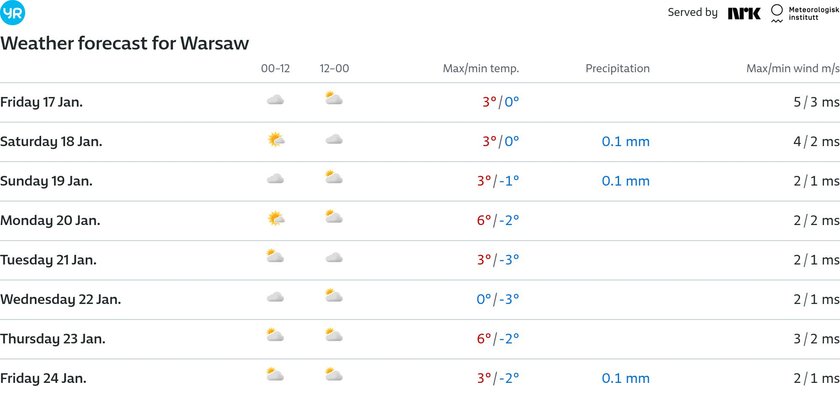
Task: Click Saturday's 0.1 mm precipitation value
Action: coord(626,142)
